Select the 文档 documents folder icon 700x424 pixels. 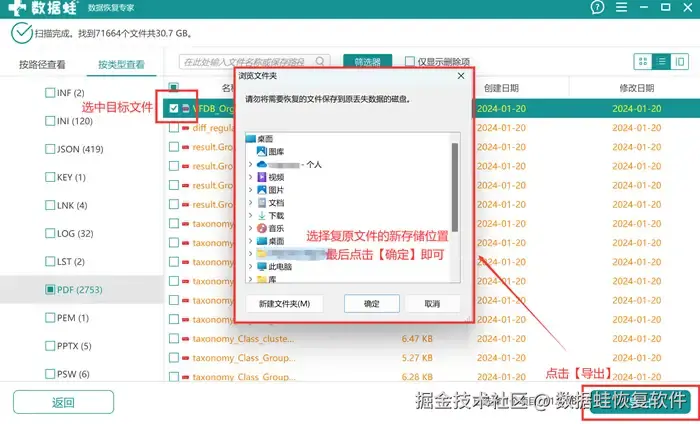pyautogui.click(x=262, y=203)
